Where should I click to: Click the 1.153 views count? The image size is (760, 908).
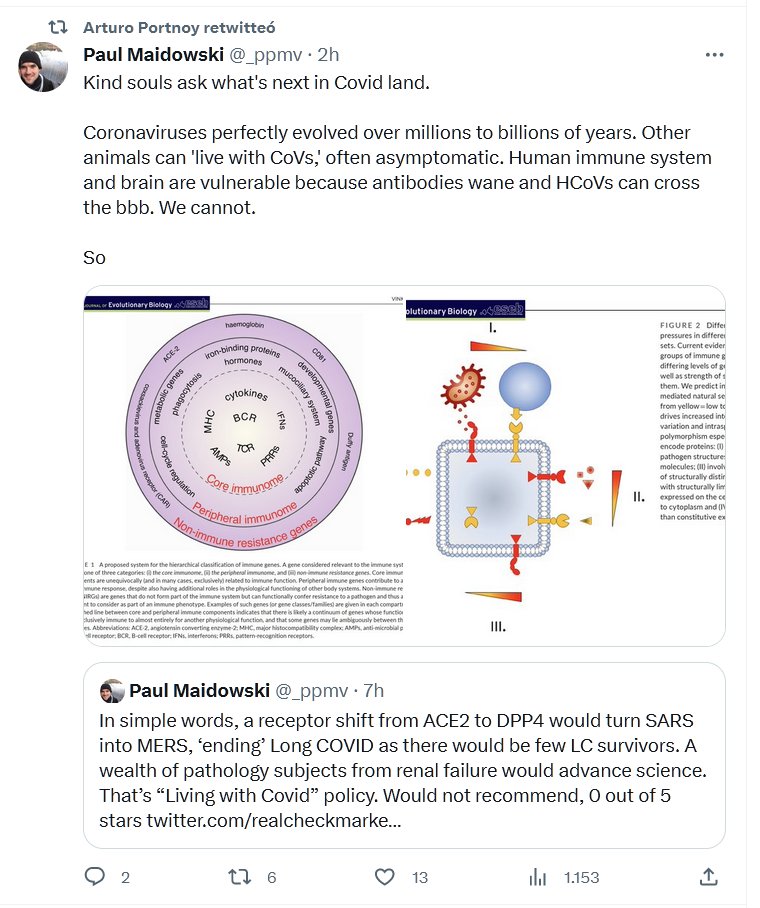581,877
